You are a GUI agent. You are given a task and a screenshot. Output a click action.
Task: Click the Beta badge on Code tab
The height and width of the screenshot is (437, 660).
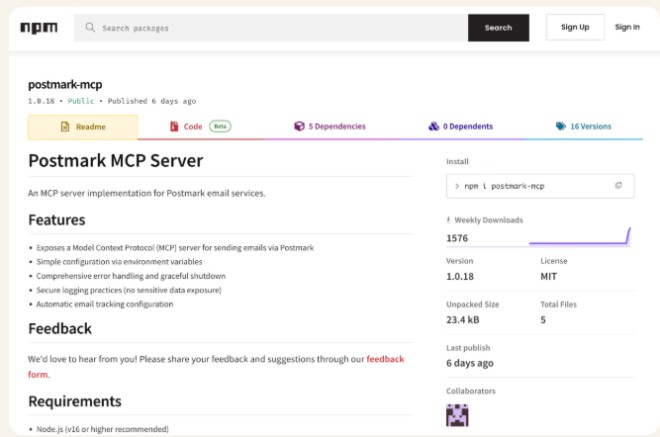(x=220, y=127)
